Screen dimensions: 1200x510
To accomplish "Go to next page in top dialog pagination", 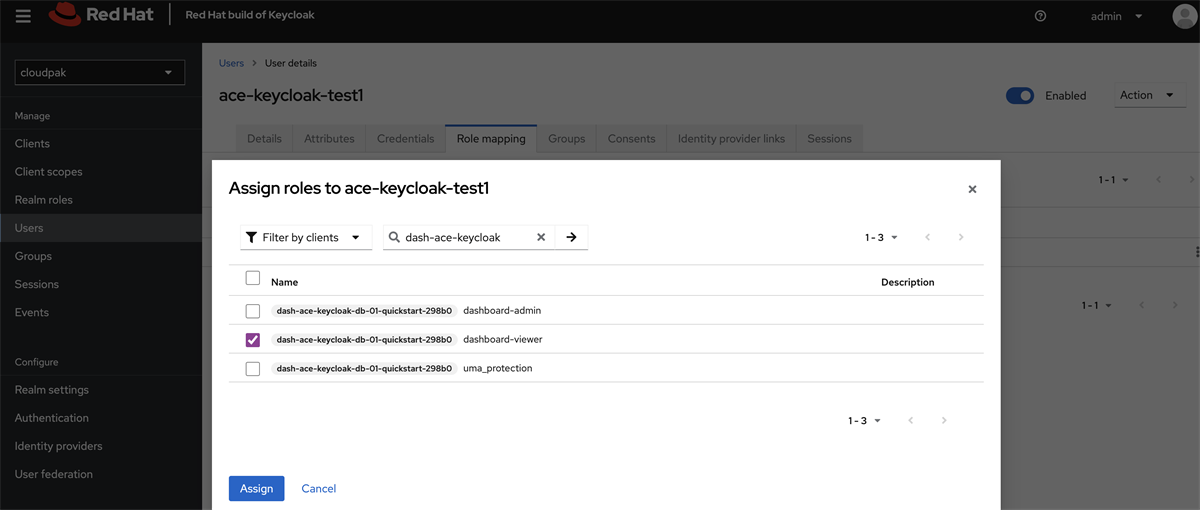I will tap(961, 237).
